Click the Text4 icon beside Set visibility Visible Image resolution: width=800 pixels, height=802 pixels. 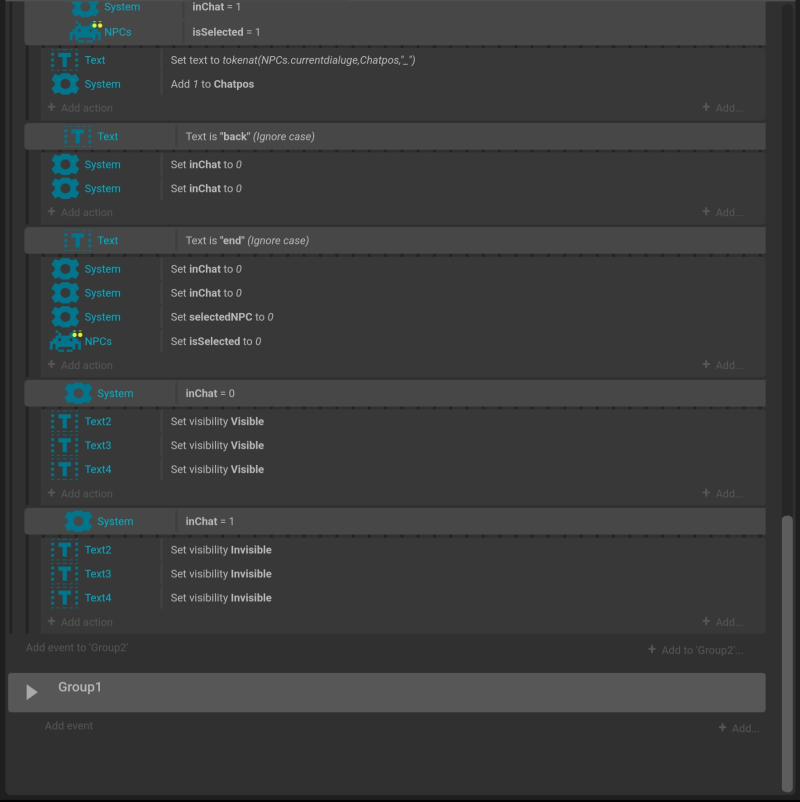pos(64,470)
